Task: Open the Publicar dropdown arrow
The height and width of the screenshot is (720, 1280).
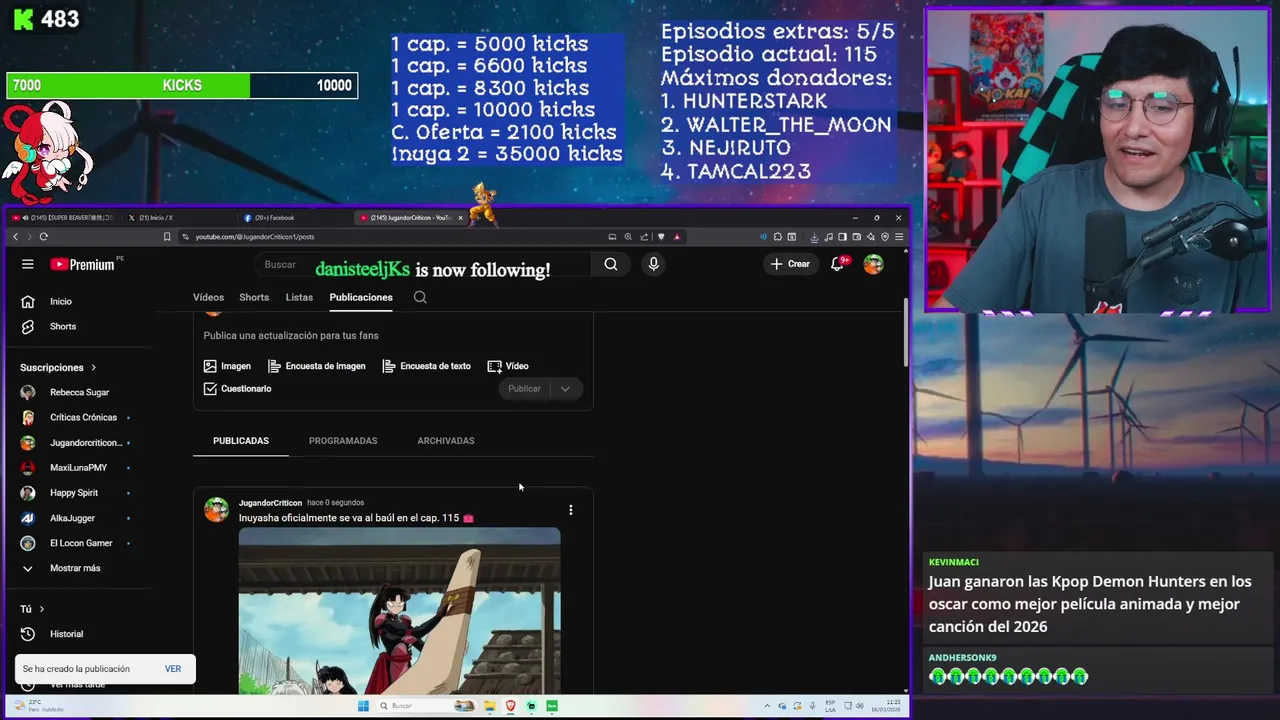Action: click(x=565, y=389)
